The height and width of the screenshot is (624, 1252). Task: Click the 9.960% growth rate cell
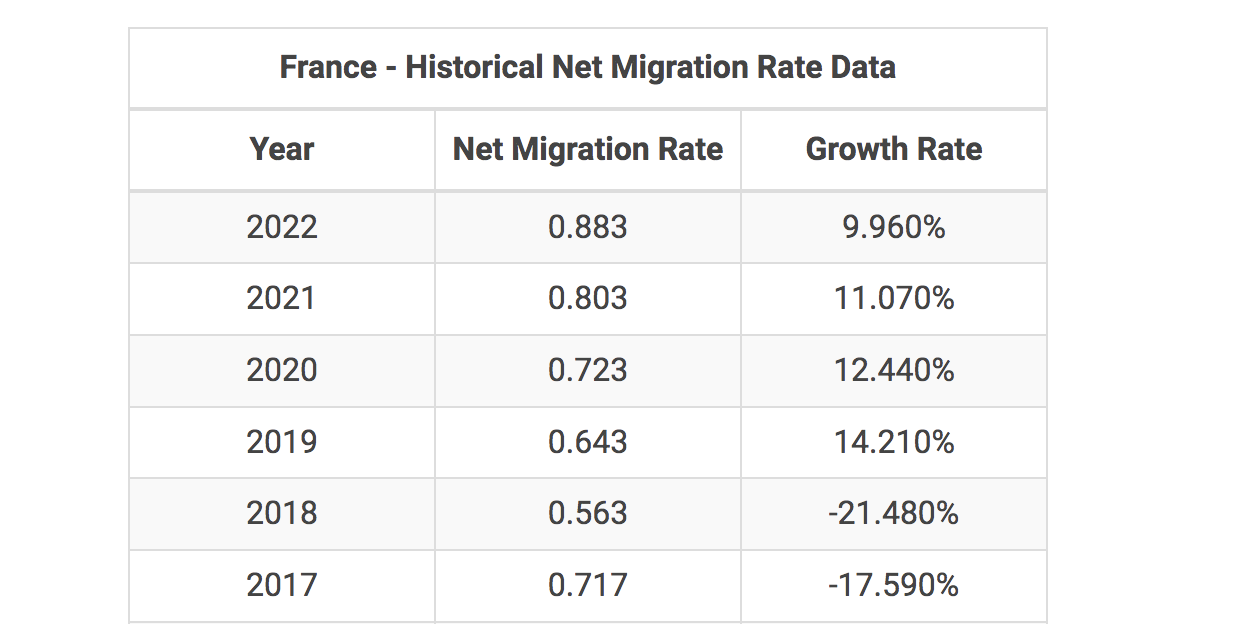894,227
